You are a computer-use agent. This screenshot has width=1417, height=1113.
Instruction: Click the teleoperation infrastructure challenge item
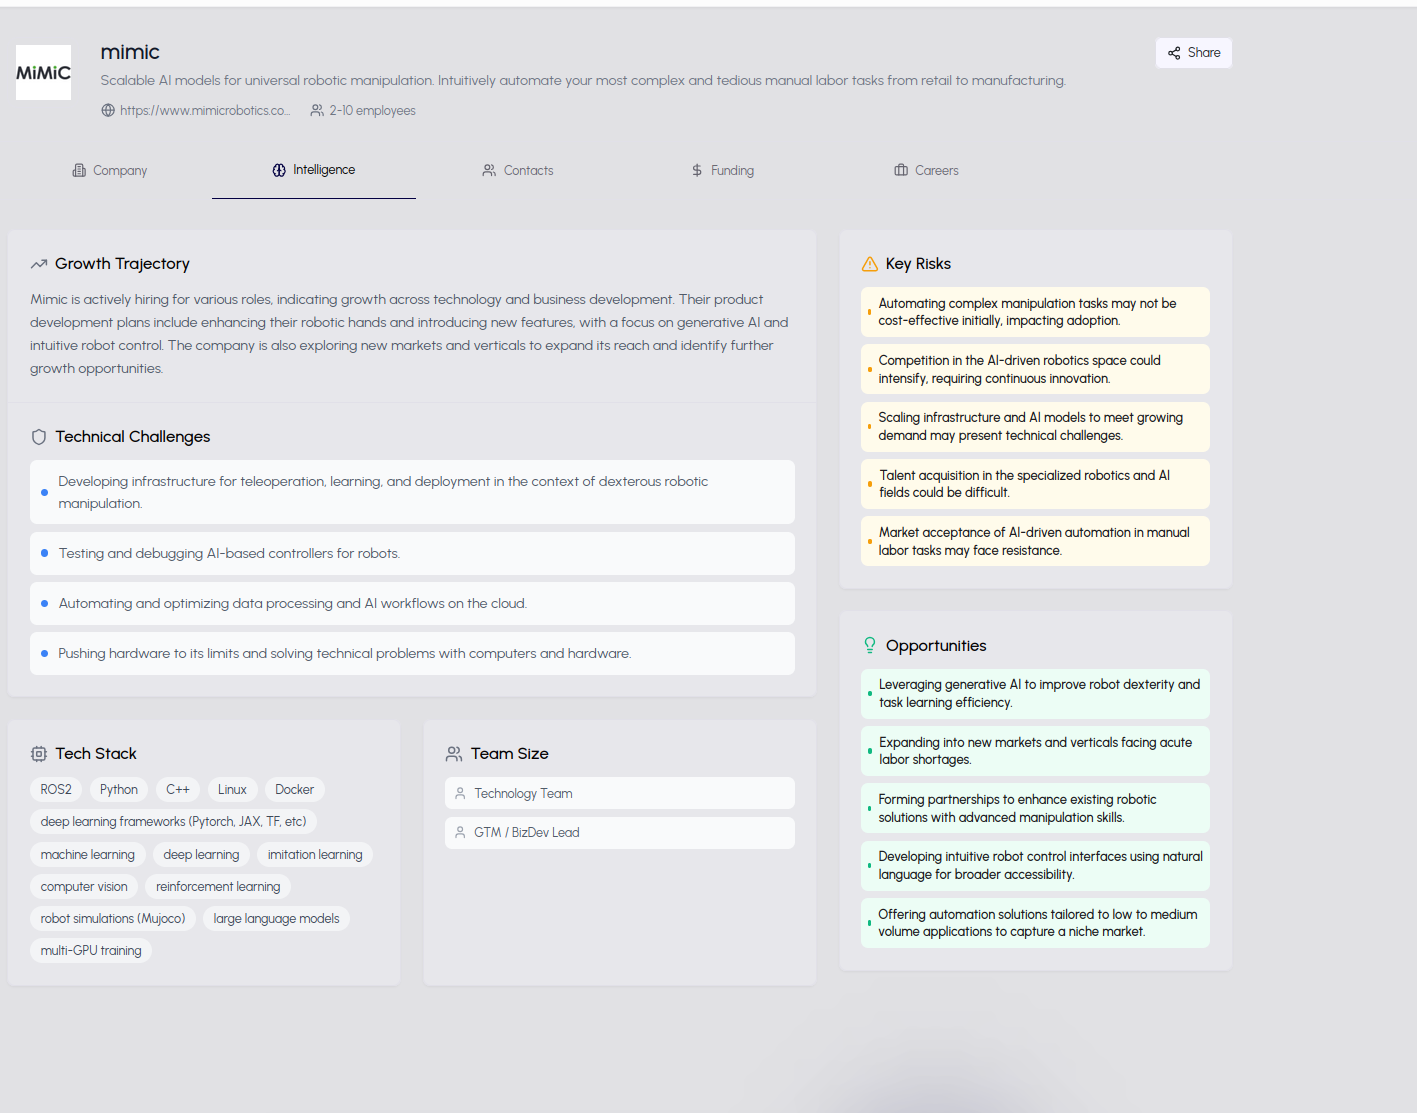click(x=412, y=492)
